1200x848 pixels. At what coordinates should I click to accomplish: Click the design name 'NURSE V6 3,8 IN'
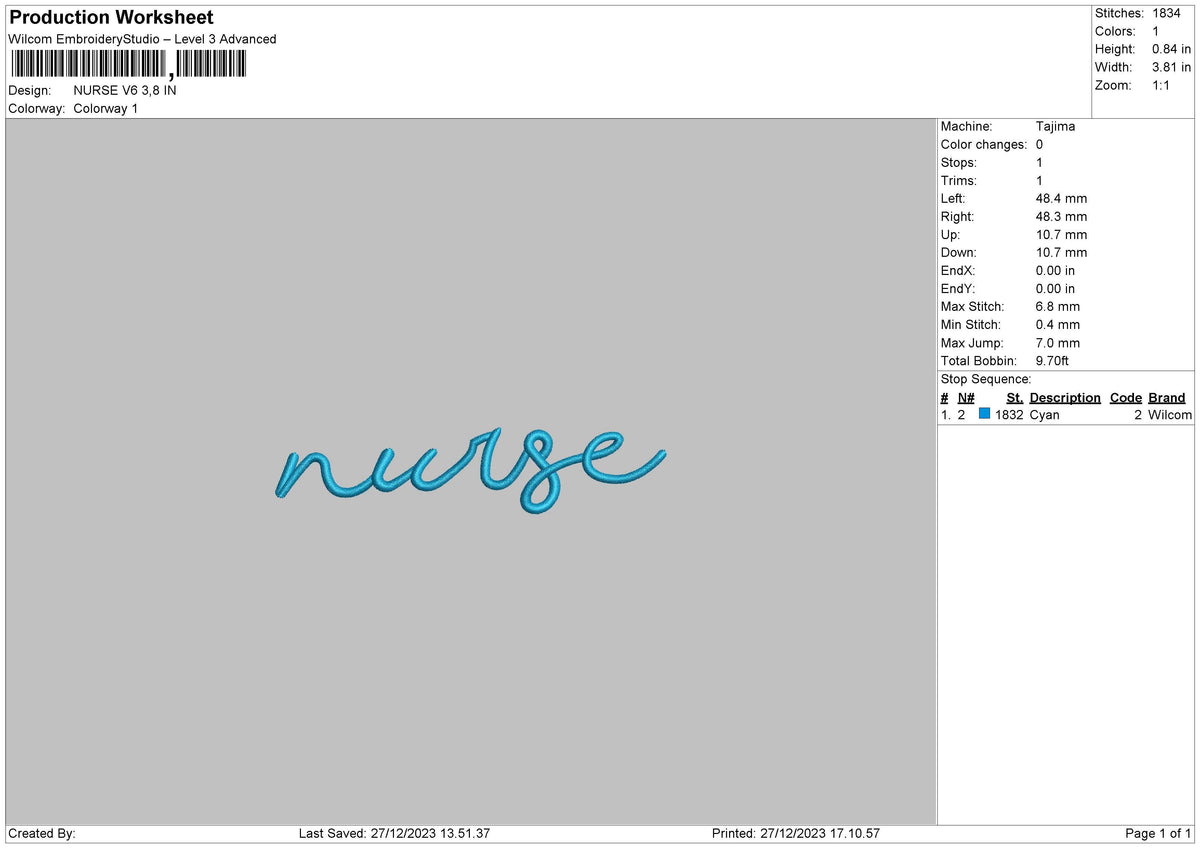pyautogui.click(x=125, y=90)
